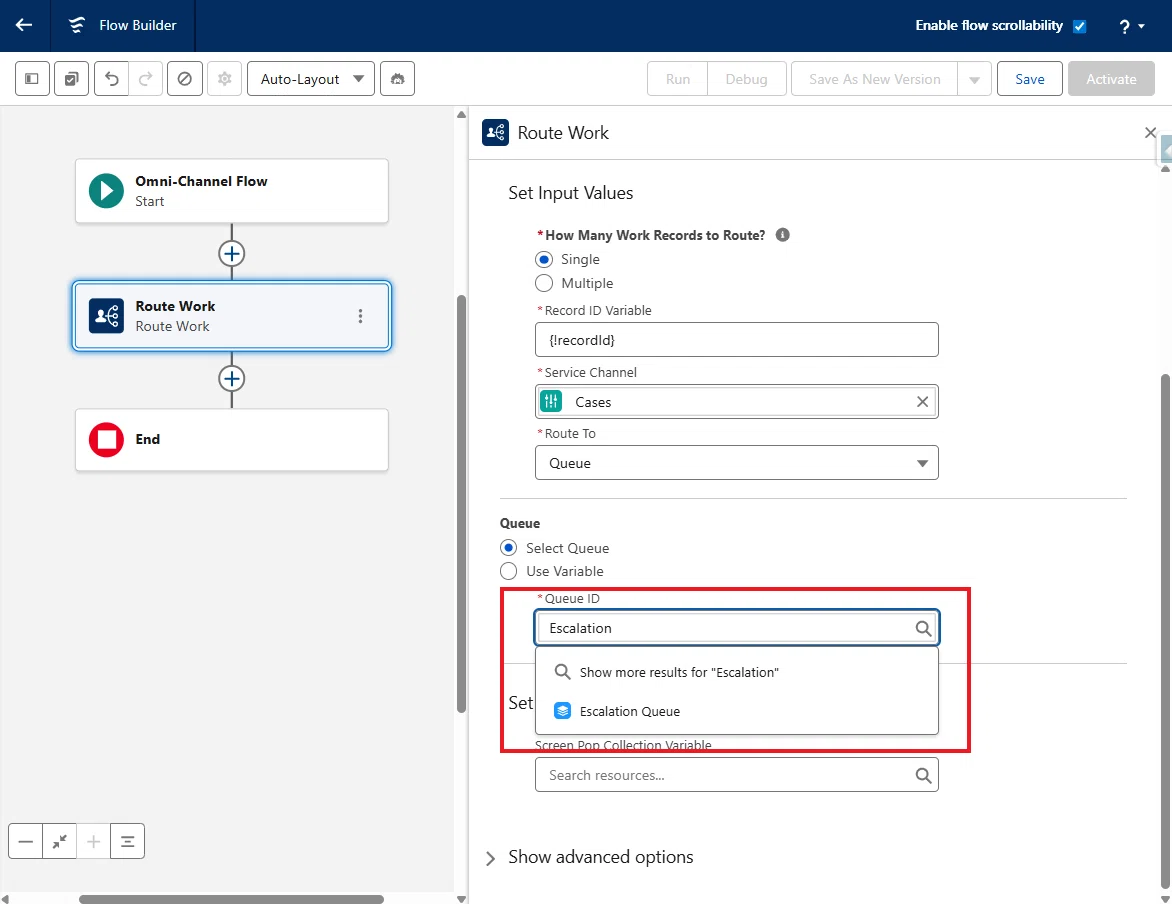Screen dimensions: 1172x904
Task: Click the Queue ID search magnifier
Action: 923,628
